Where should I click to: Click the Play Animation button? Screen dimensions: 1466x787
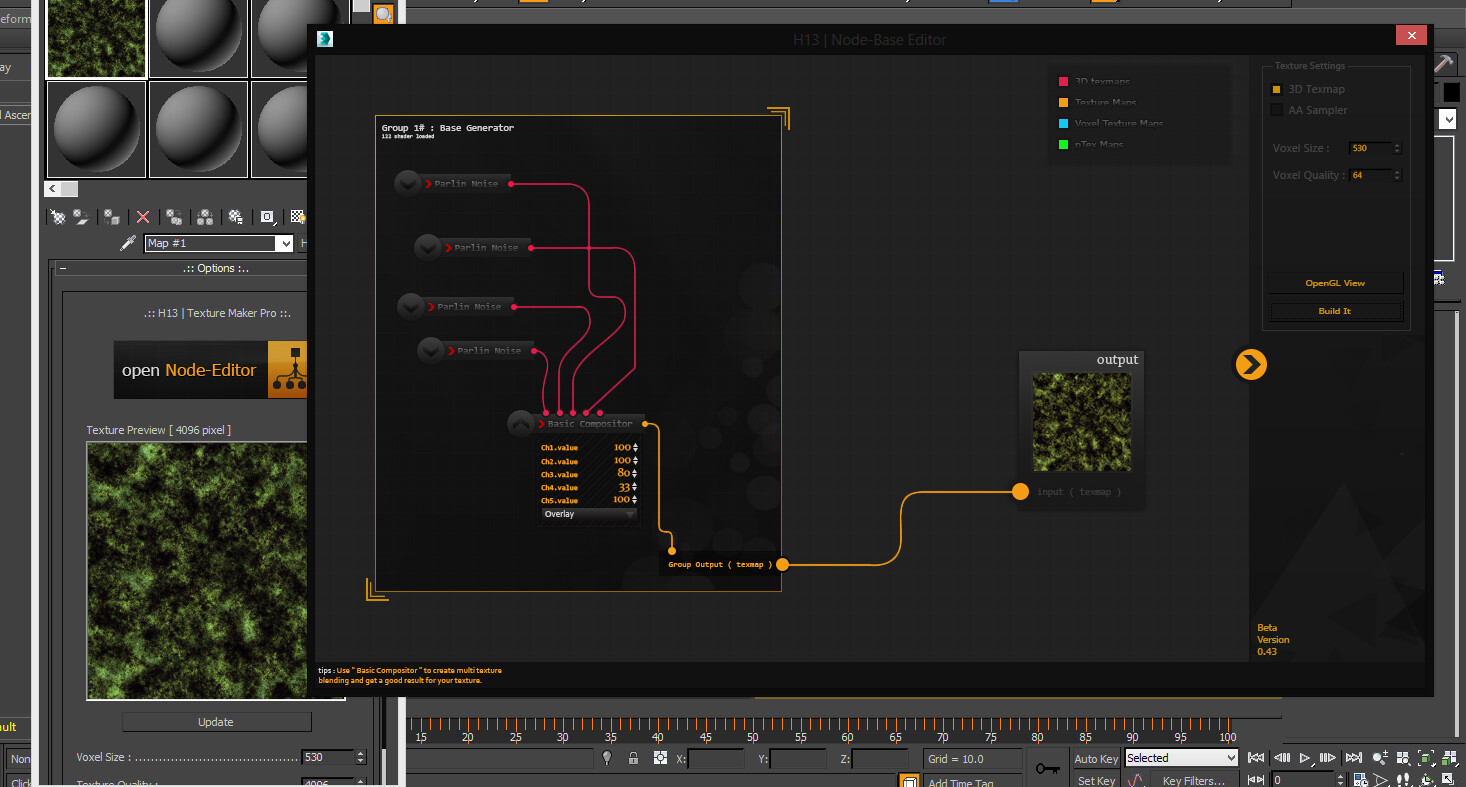click(1305, 759)
